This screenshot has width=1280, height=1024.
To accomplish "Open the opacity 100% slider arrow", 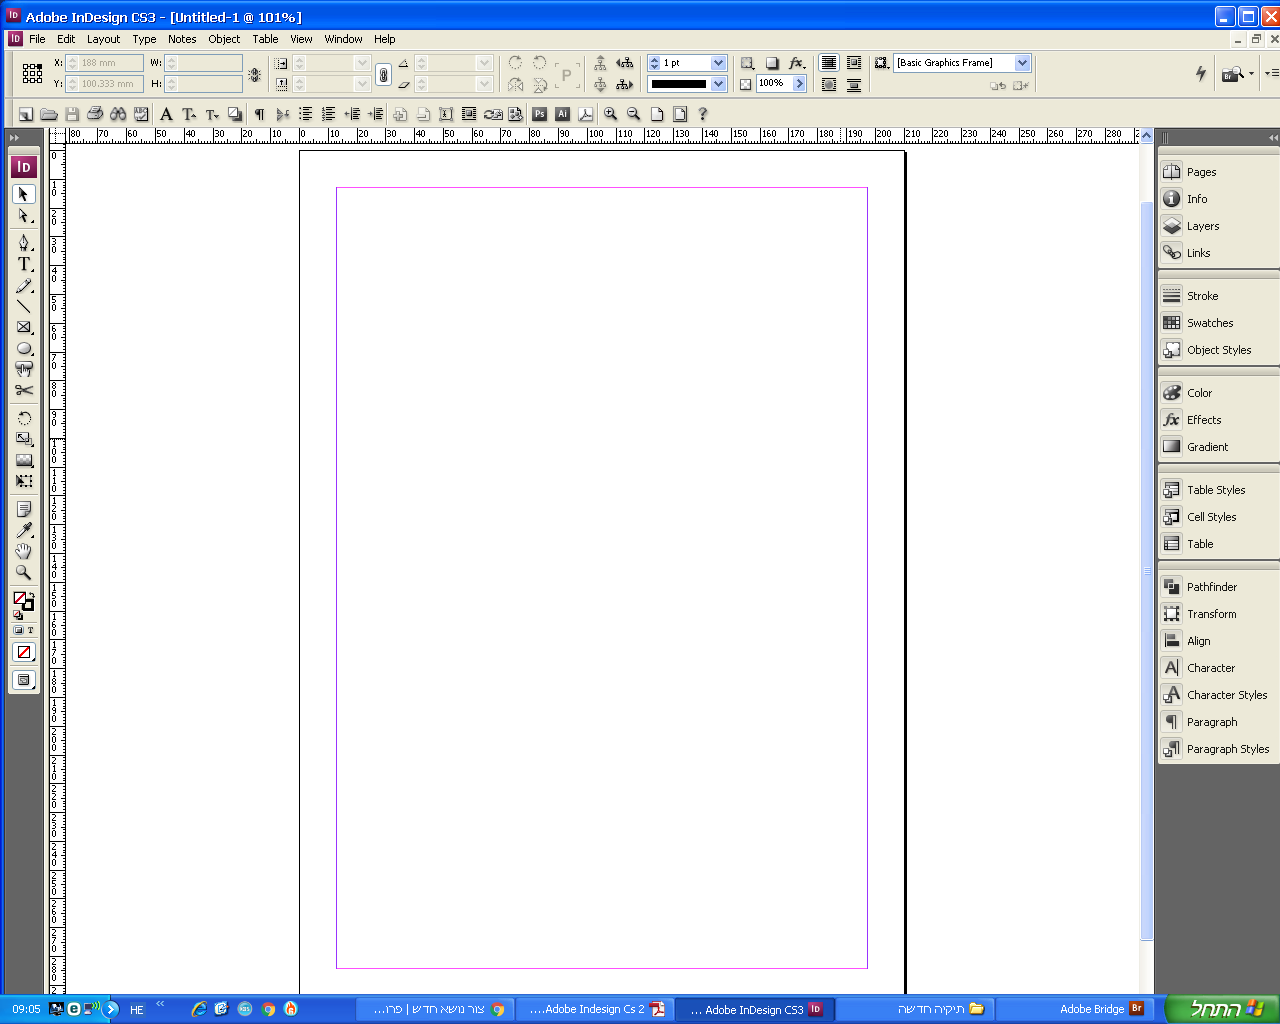I will [799, 84].
